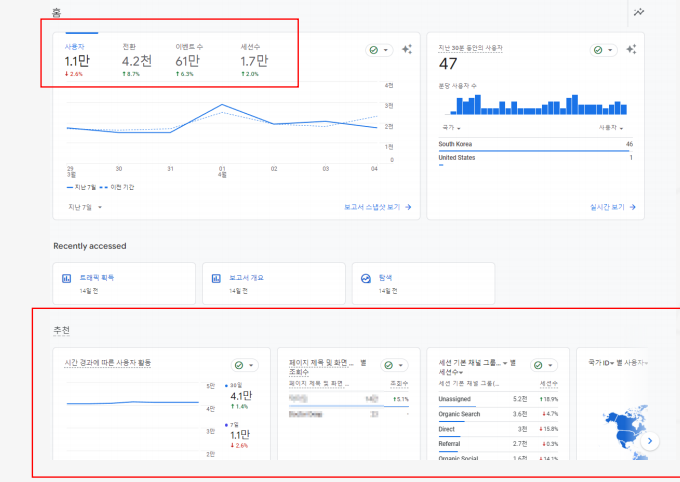The width and height of the screenshot is (680, 482).
Task: Click the realtime user count 47
Action: point(448,64)
